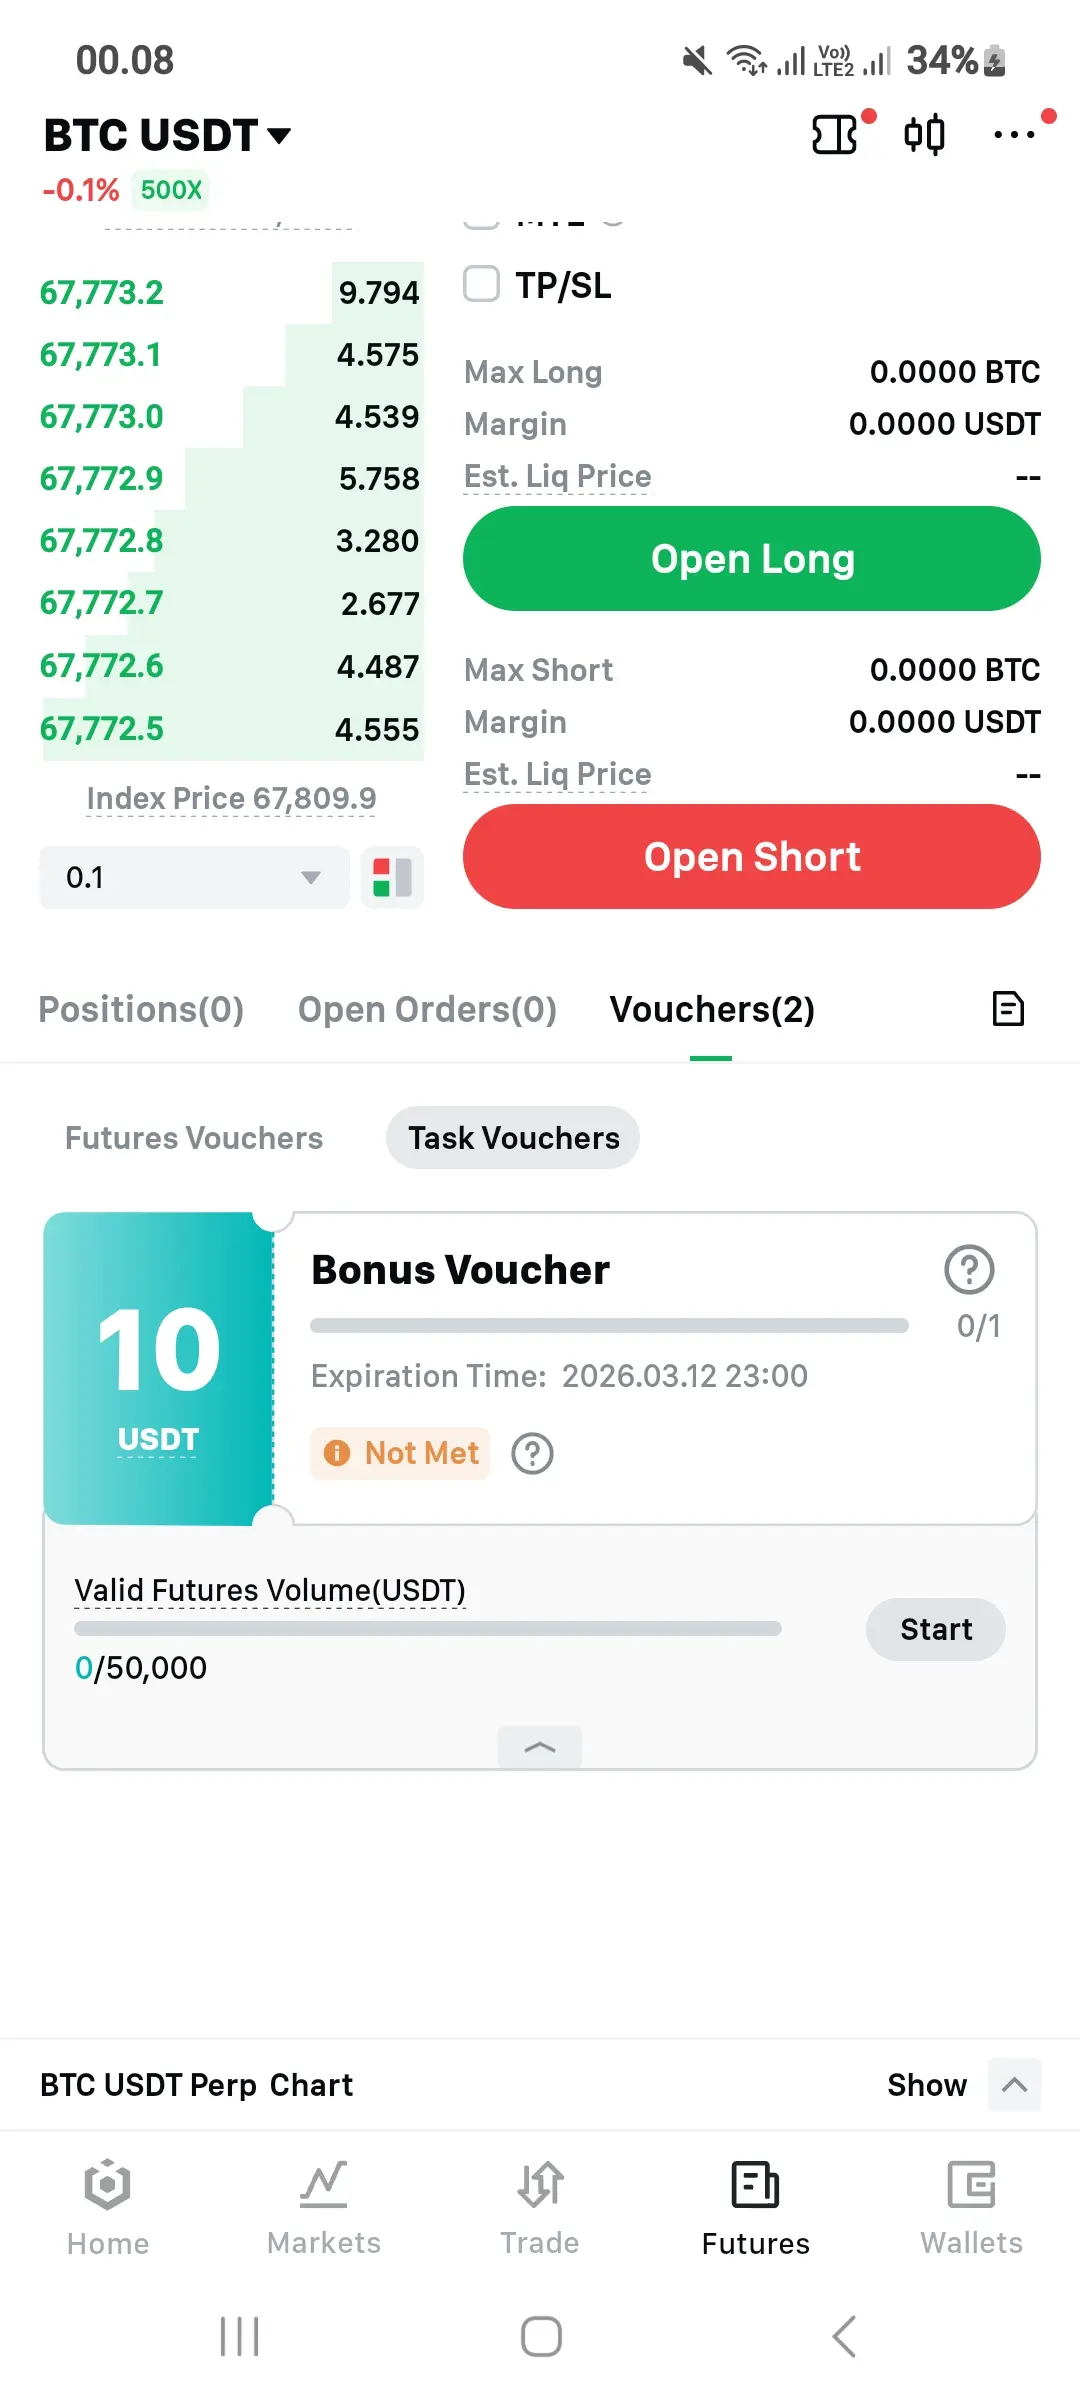Enable the TP/SL checkbox

point(481,284)
